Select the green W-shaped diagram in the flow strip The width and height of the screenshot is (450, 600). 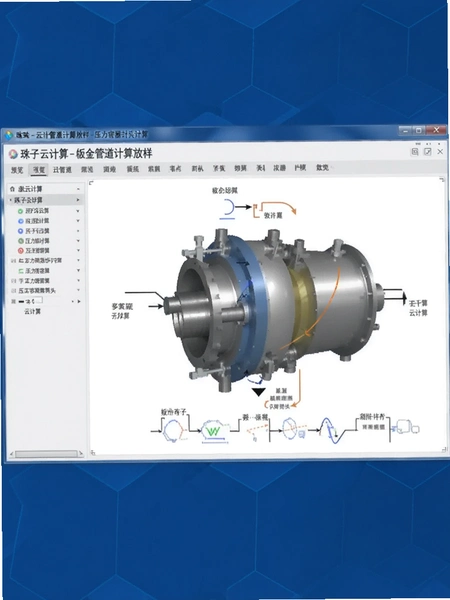[212, 431]
